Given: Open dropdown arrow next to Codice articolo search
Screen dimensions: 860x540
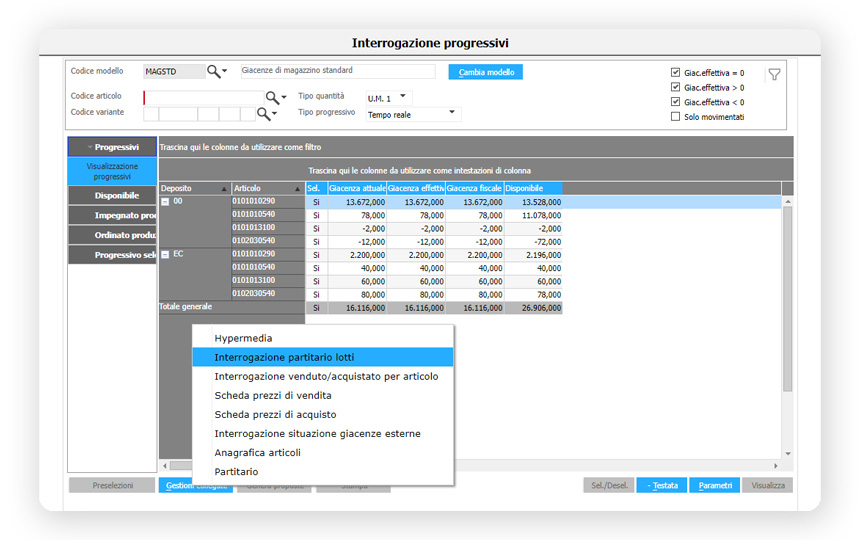Looking at the screenshot, I should [284, 98].
